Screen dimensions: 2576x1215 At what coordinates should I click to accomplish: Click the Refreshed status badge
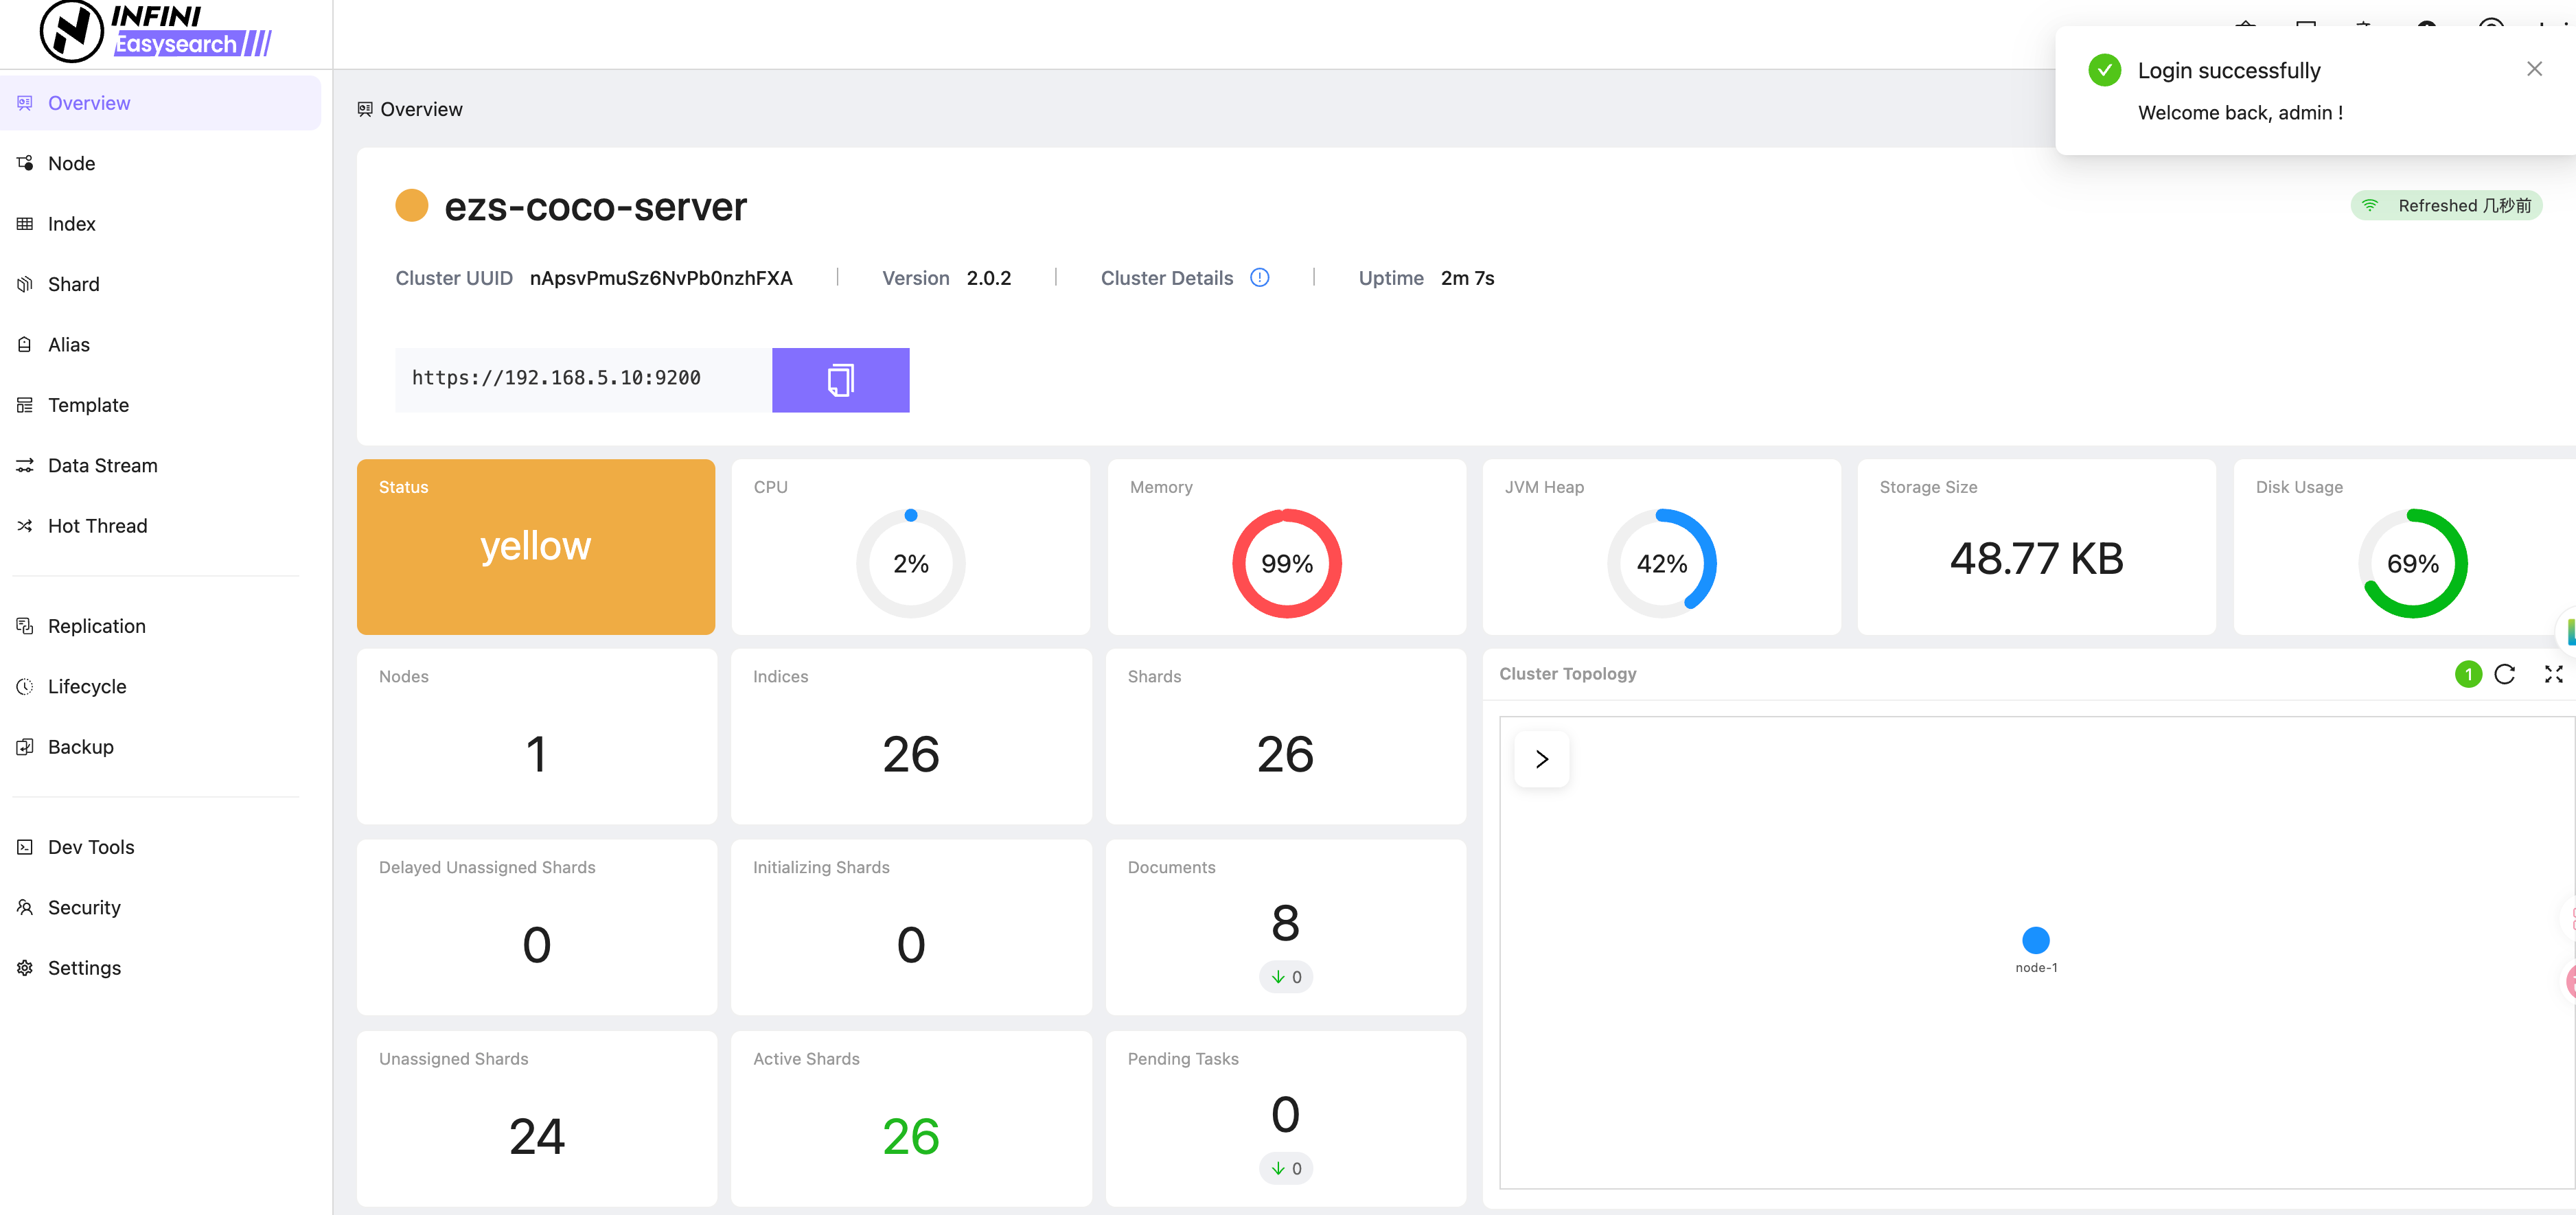2446,205
